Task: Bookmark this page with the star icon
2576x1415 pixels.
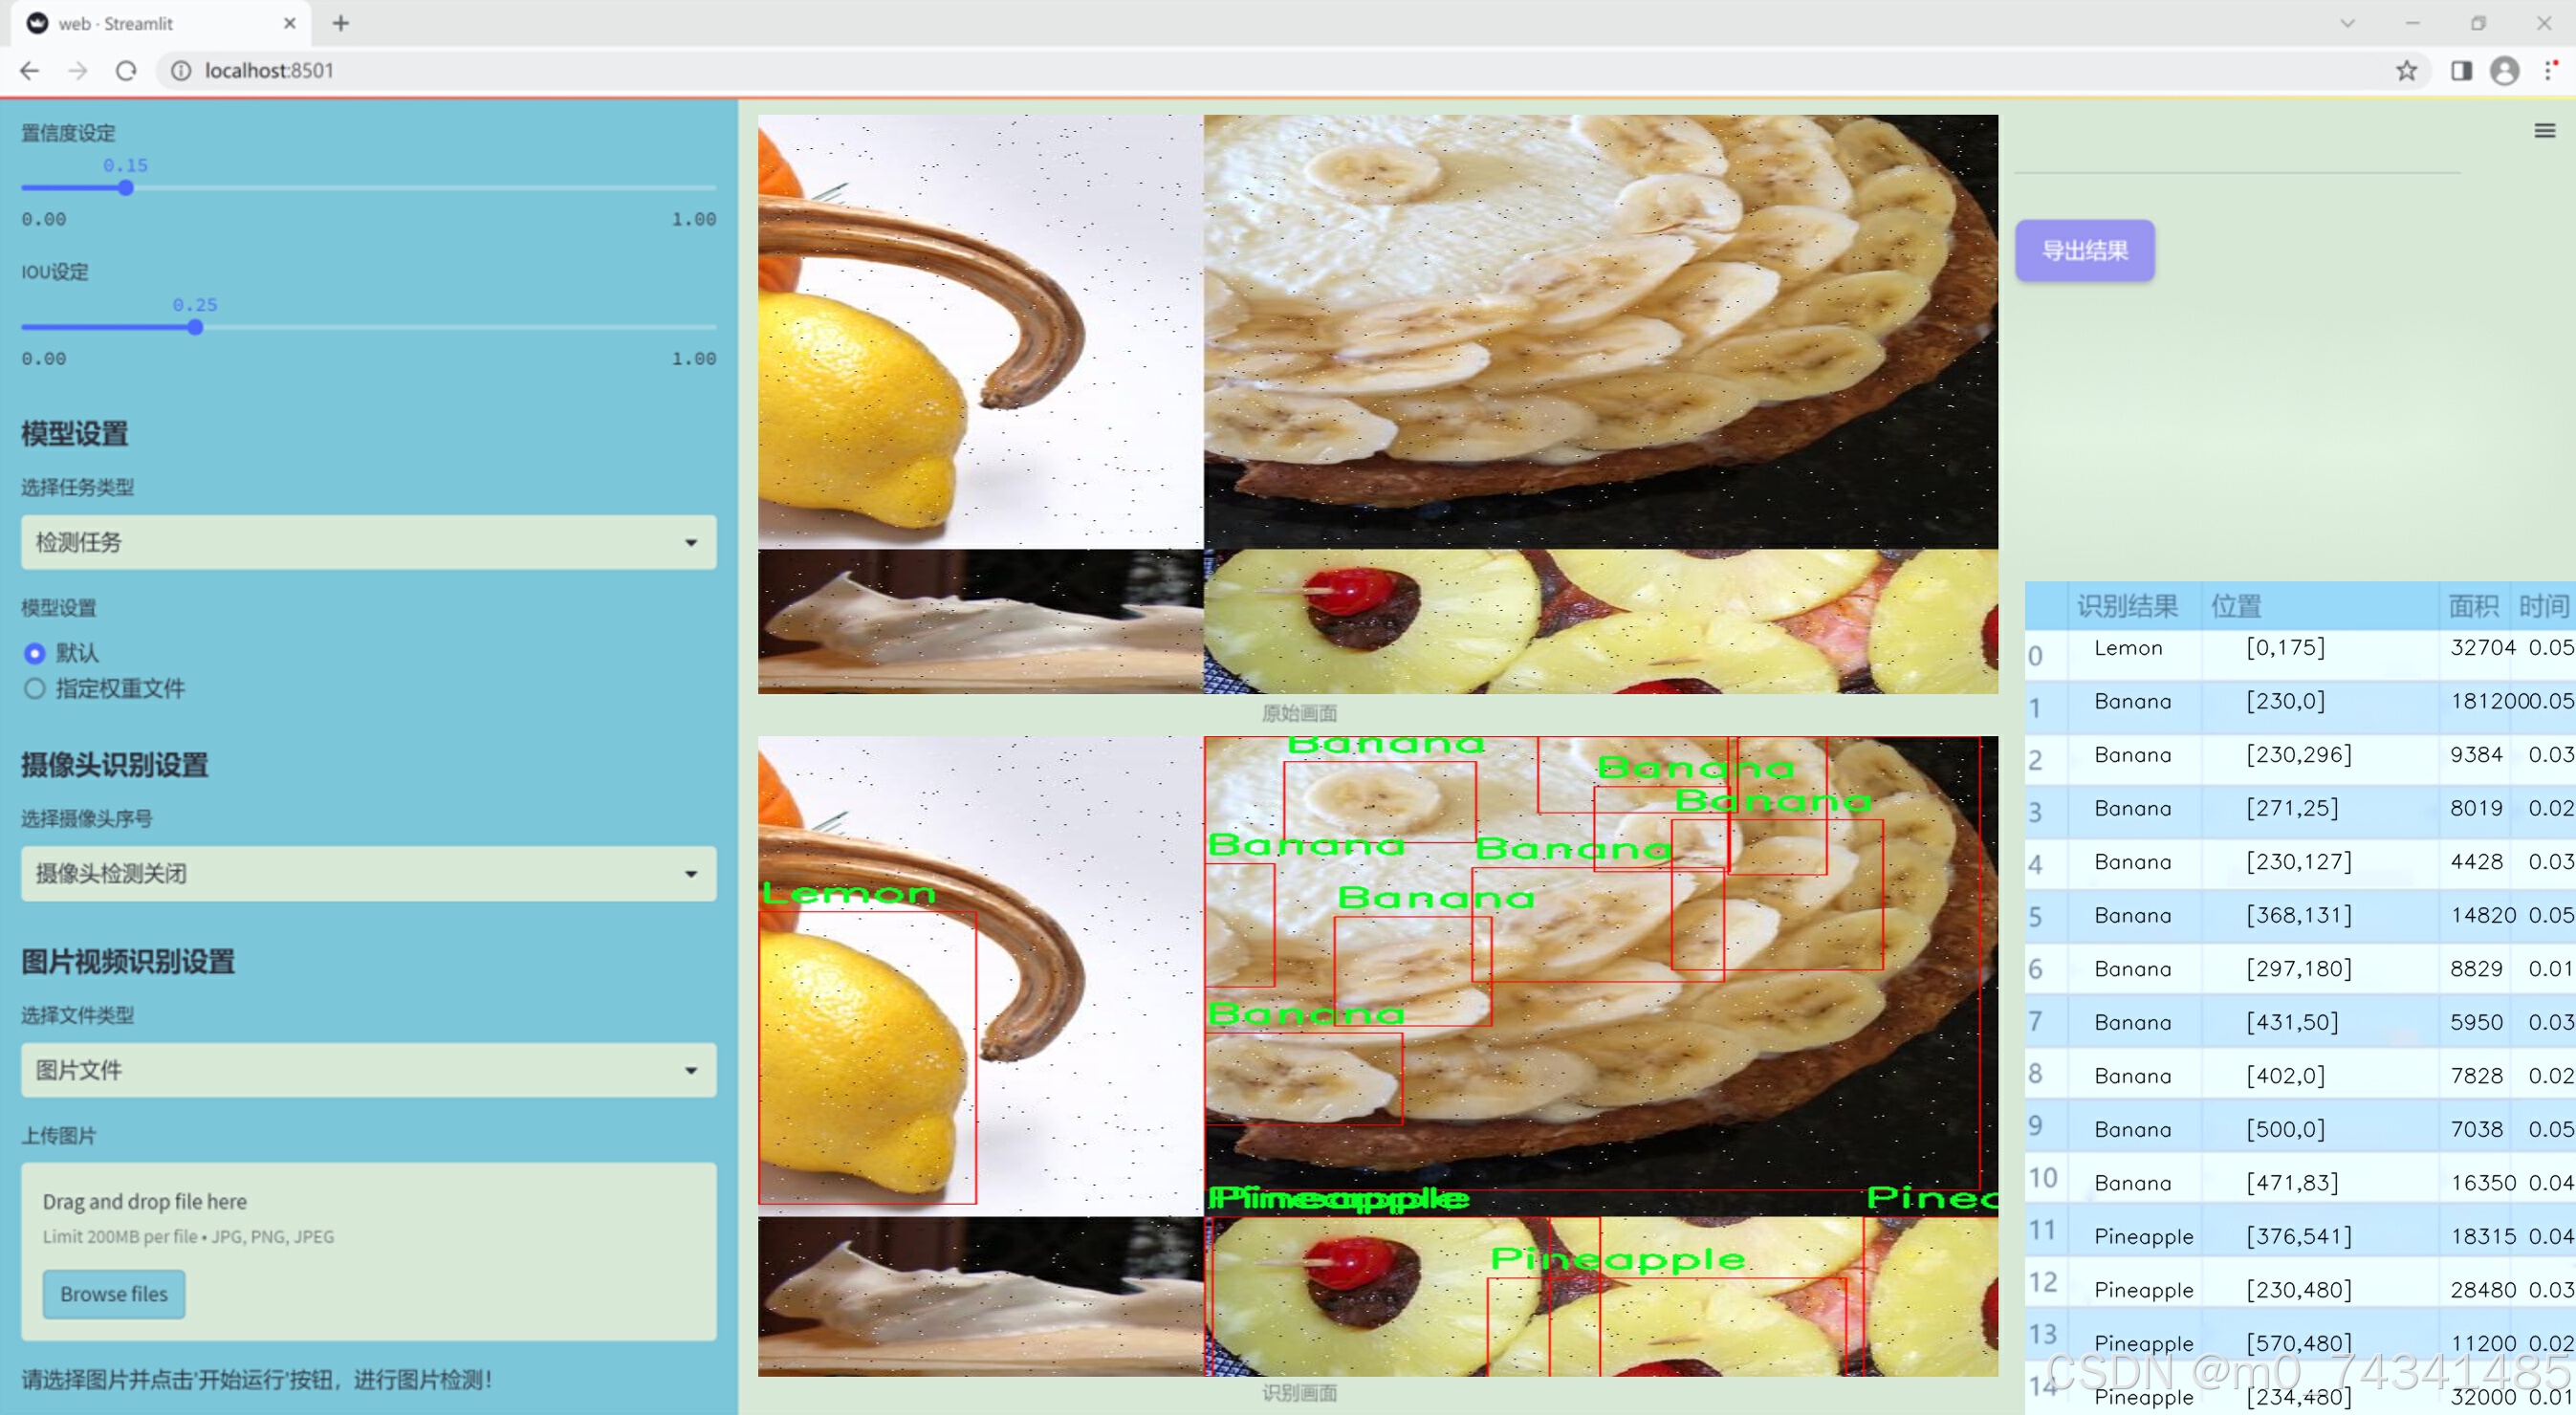Action: coord(2406,71)
